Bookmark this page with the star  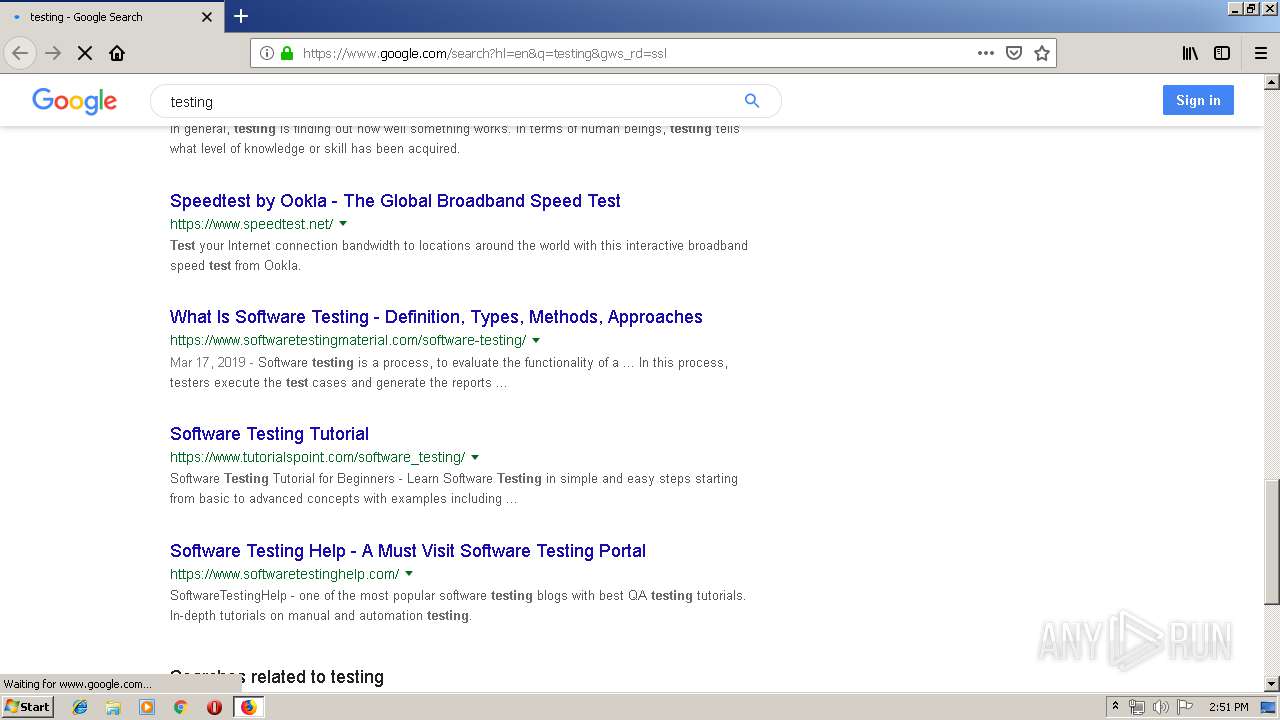coord(1042,53)
